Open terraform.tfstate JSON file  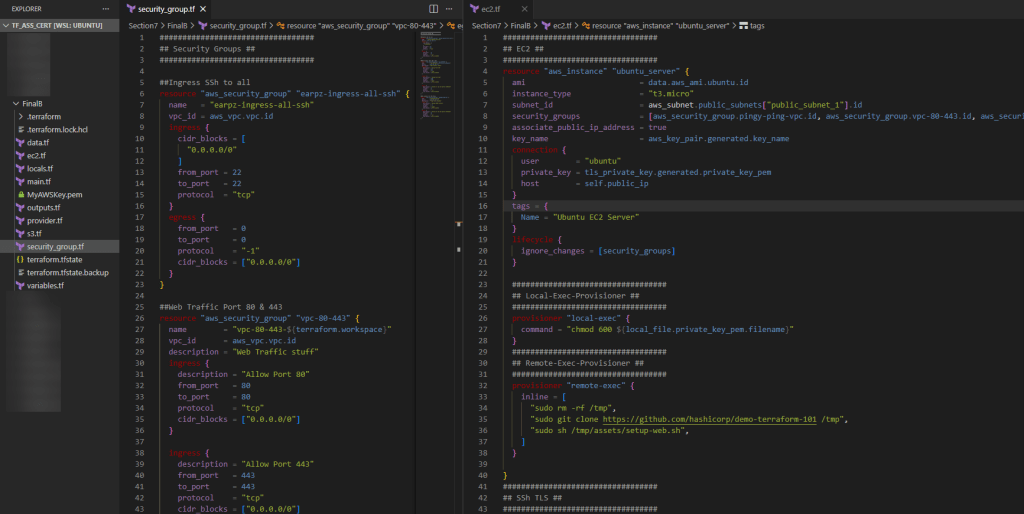tap(60, 259)
